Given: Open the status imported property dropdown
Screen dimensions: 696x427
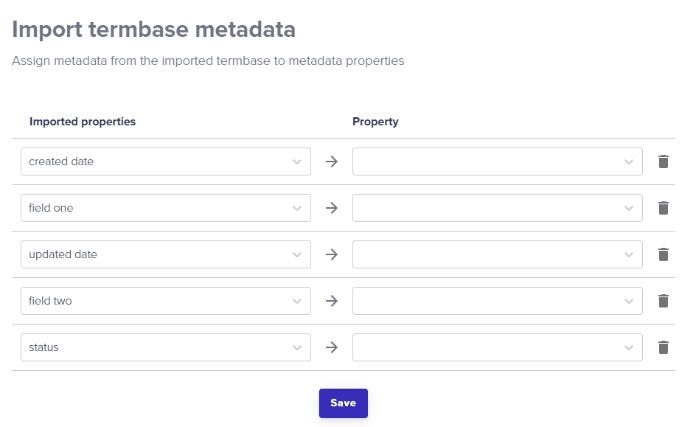Looking at the screenshot, I should (166, 347).
